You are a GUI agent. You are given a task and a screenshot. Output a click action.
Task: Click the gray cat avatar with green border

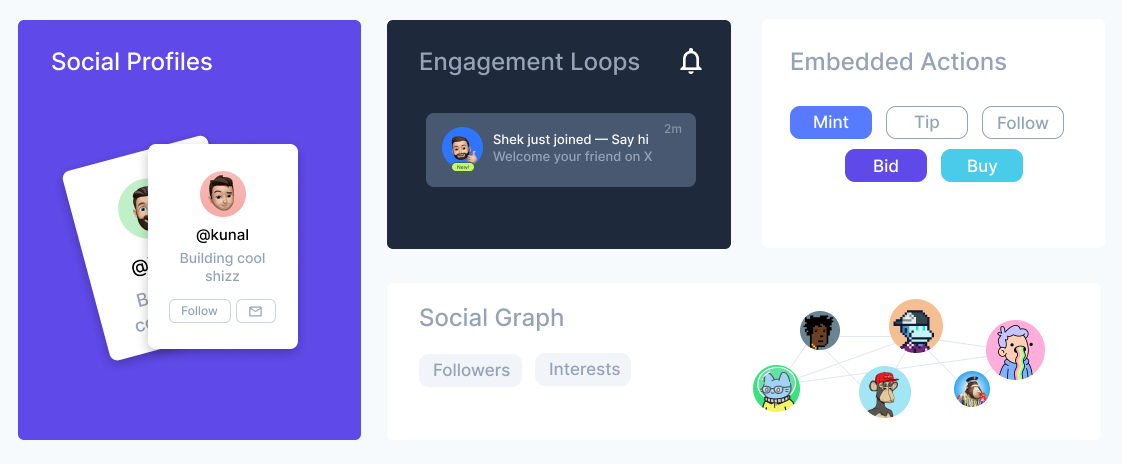777,389
